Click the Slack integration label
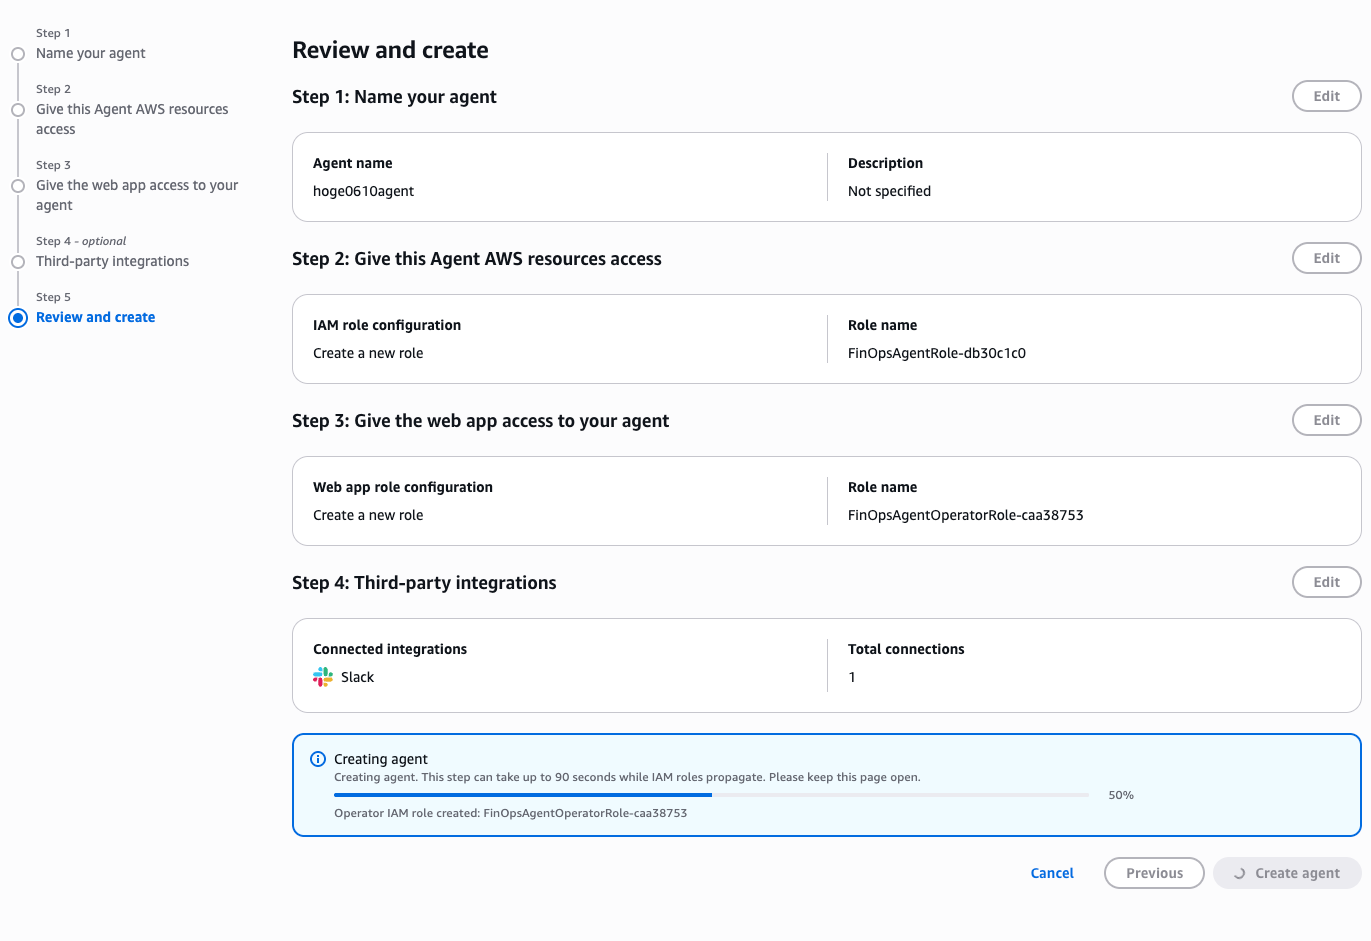 coord(357,677)
